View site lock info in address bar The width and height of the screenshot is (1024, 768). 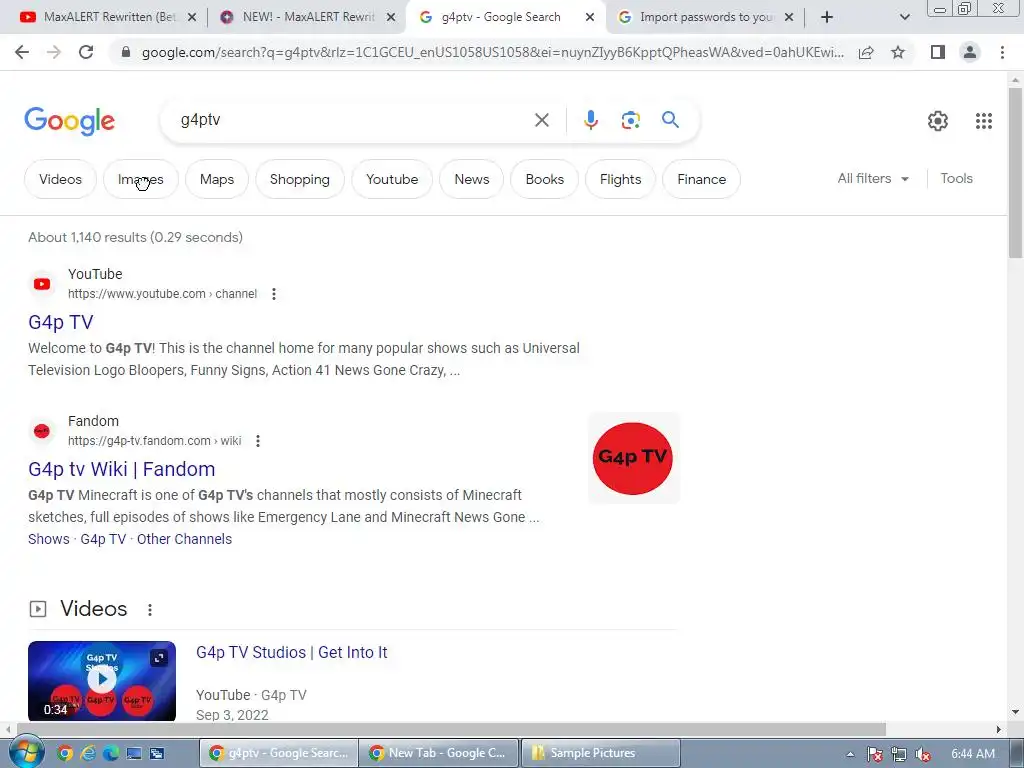tap(126, 52)
